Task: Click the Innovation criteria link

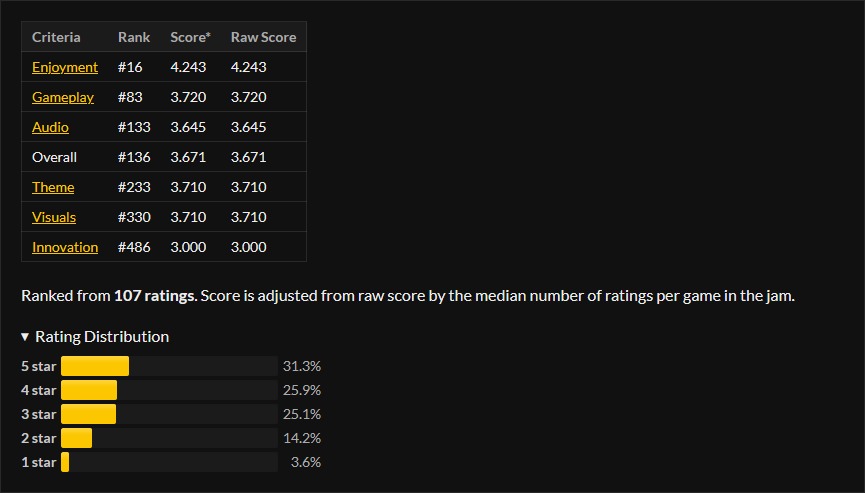Action: click(65, 247)
